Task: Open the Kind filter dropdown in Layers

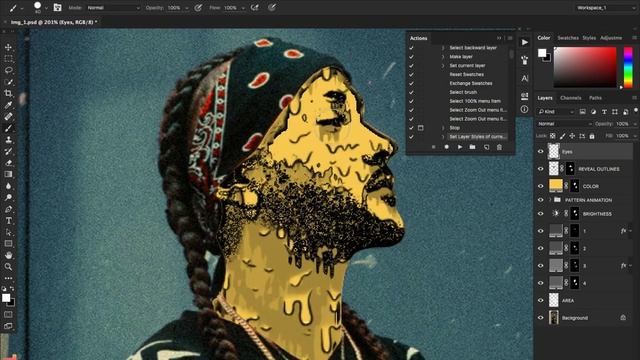Action: point(556,111)
